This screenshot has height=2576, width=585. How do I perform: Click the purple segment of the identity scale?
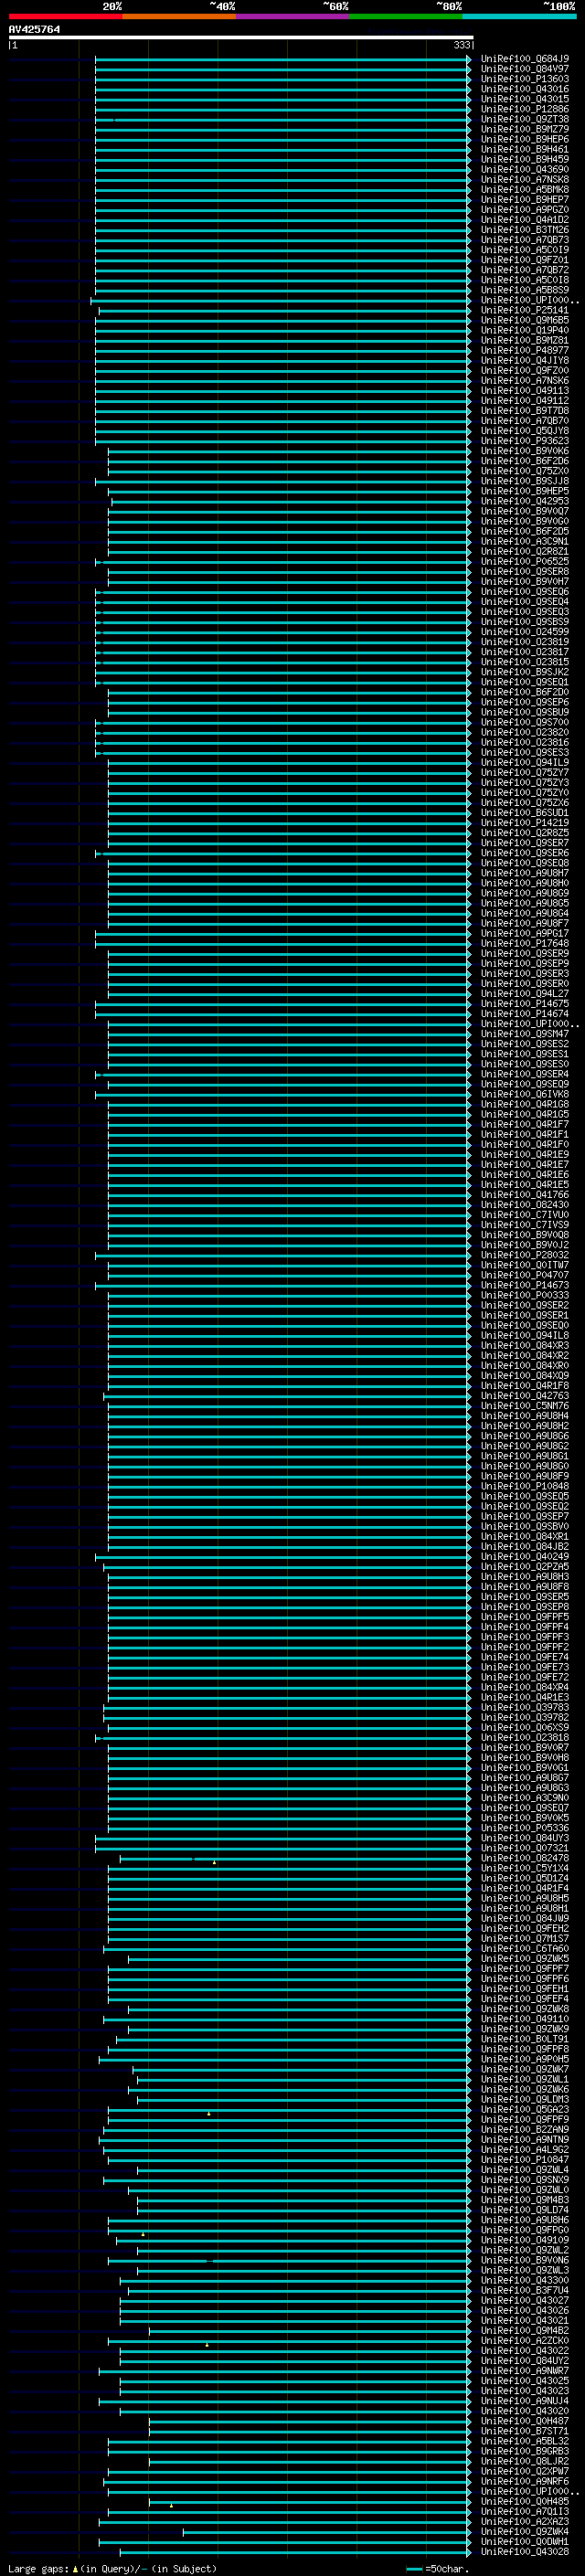click(292, 16)
